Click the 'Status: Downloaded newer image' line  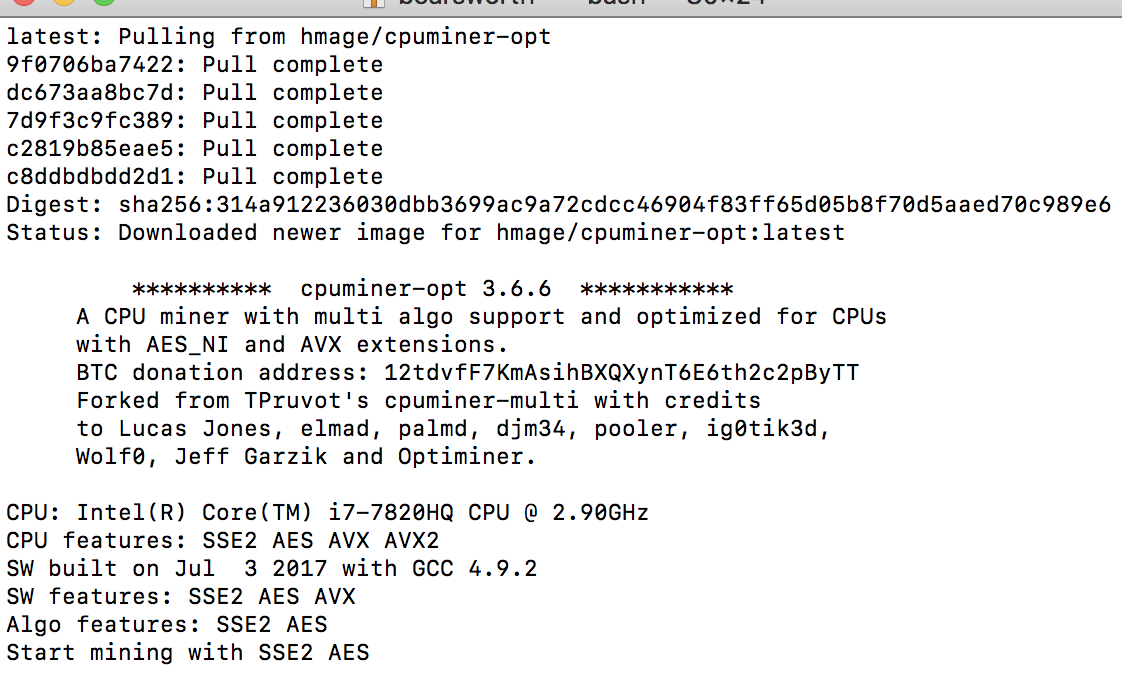(425, 233)
